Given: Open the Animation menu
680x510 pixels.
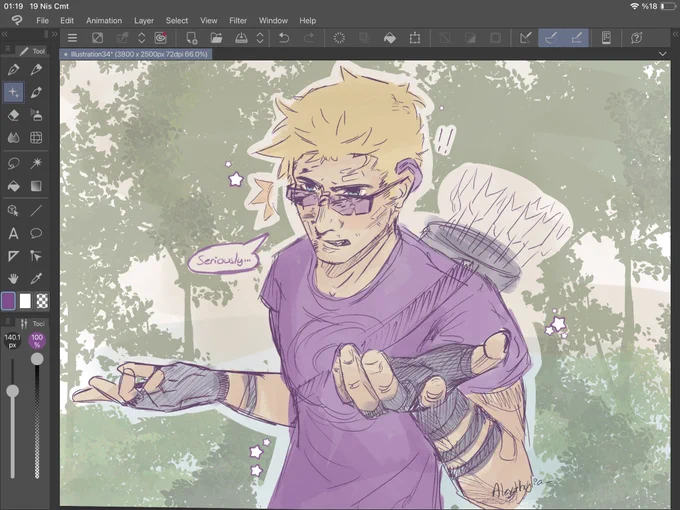Looking at the screenshot, I should click(x=104, y=20).
